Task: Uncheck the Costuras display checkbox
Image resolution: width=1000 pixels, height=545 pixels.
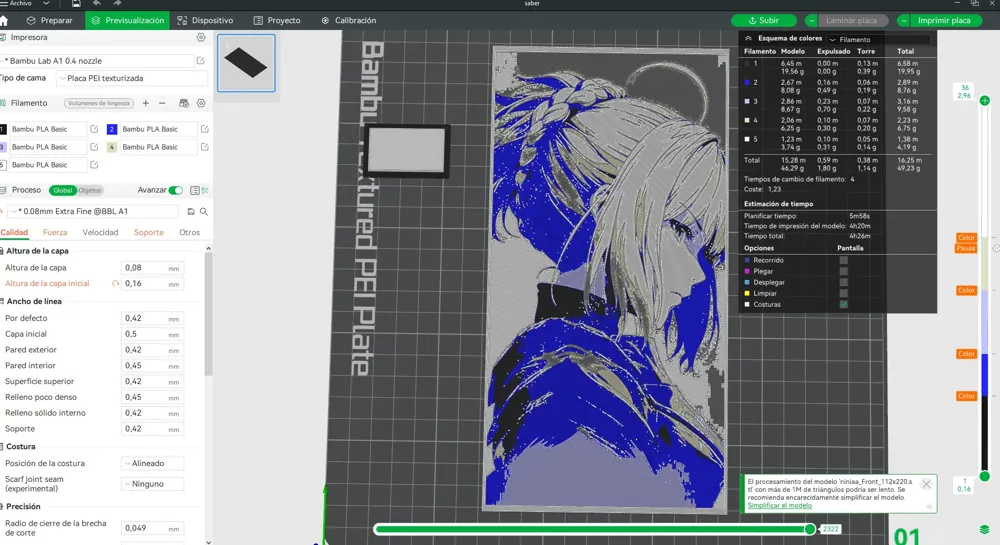Action: click(844, 305)
